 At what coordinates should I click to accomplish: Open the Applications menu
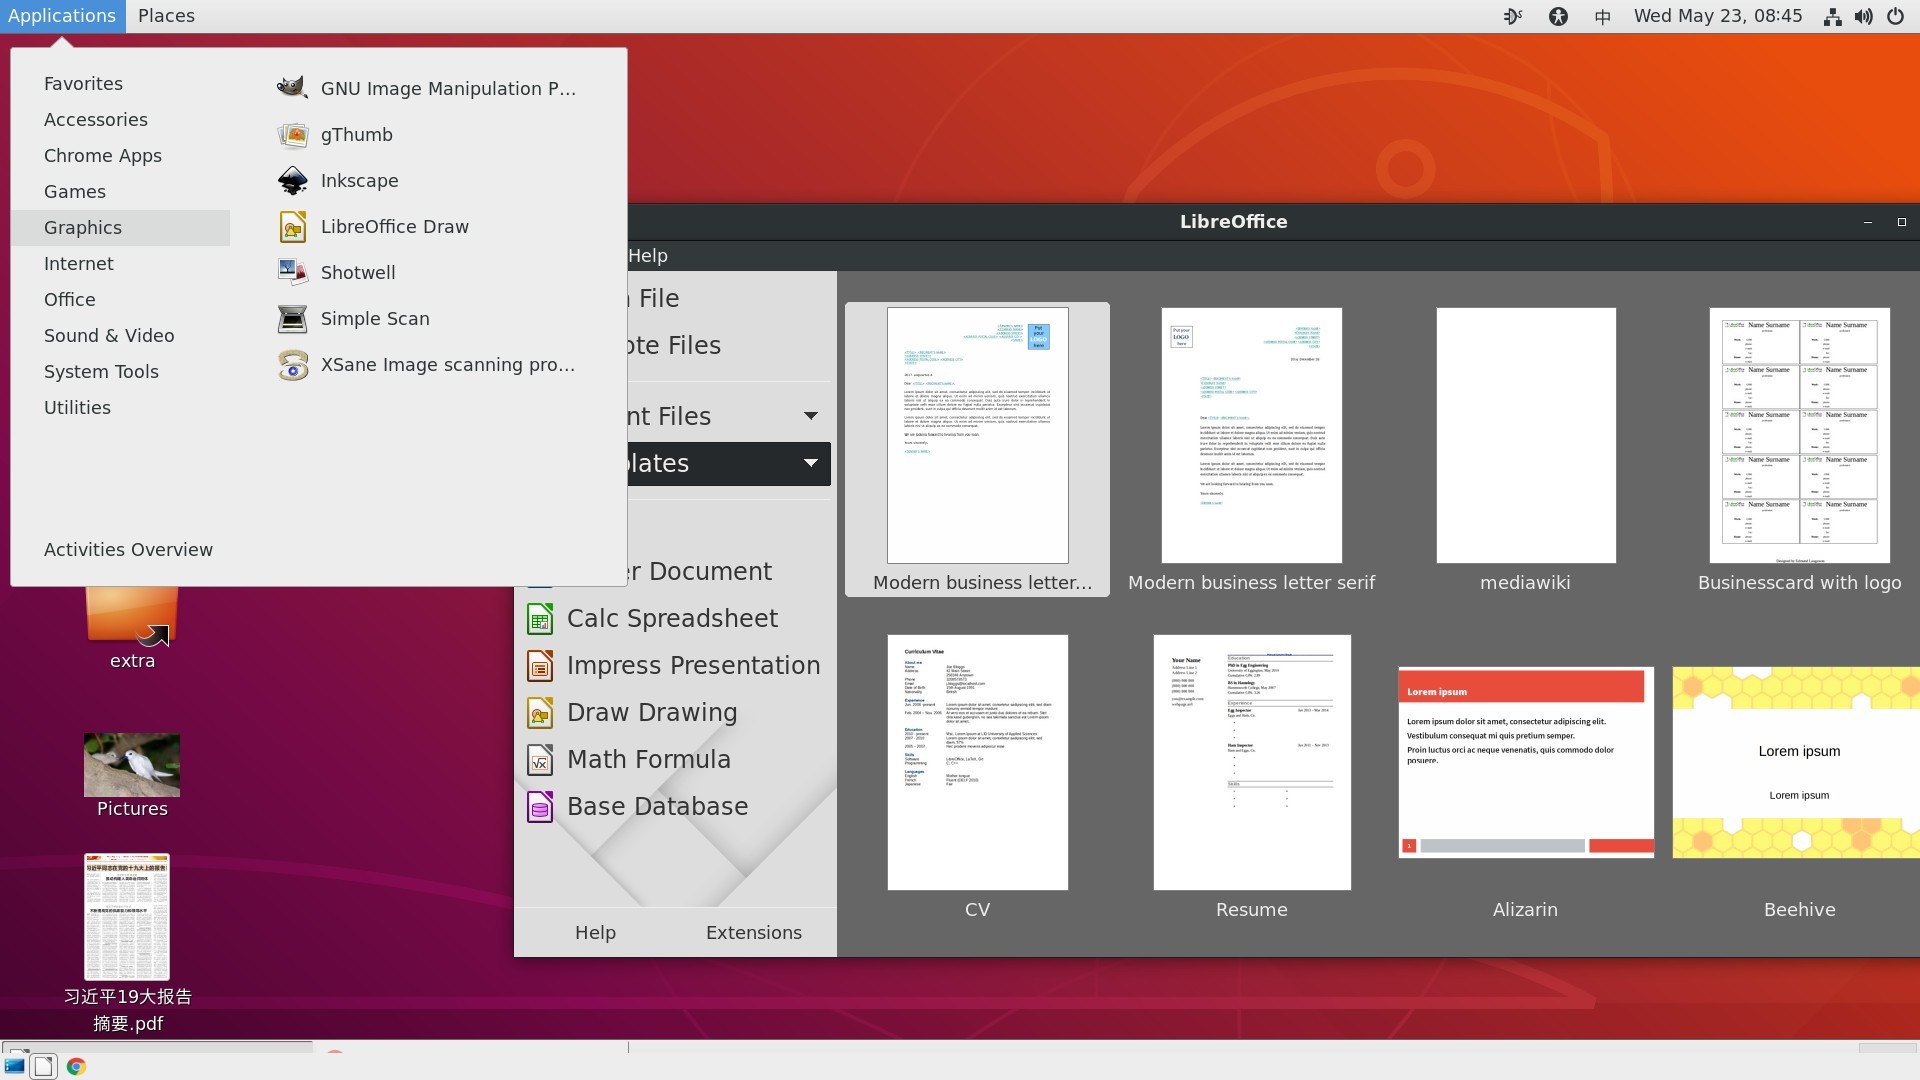tap(62, 16)
